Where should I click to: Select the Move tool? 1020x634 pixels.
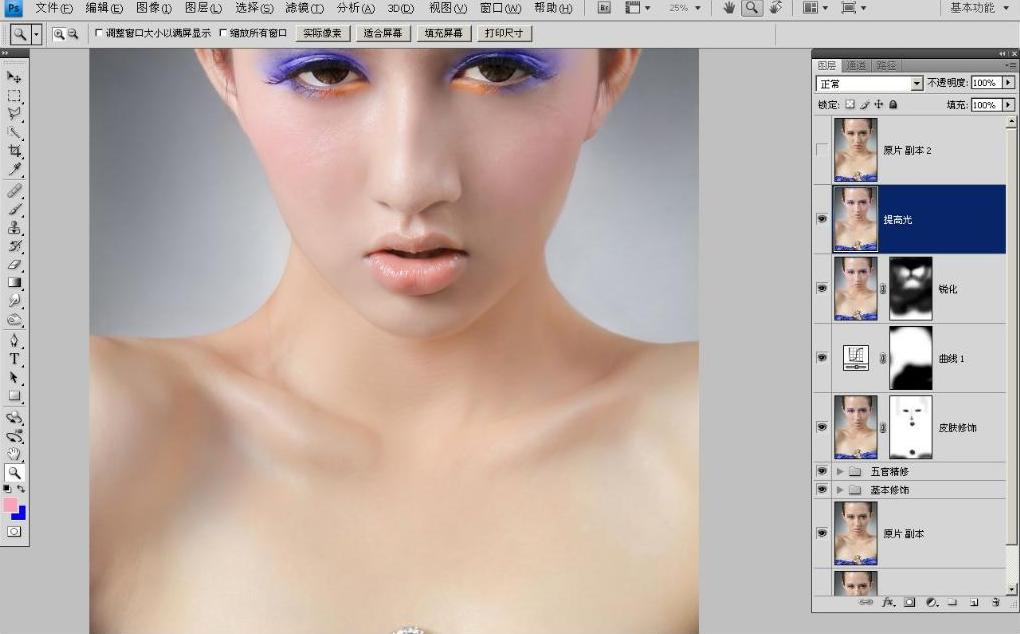point(14,77)
